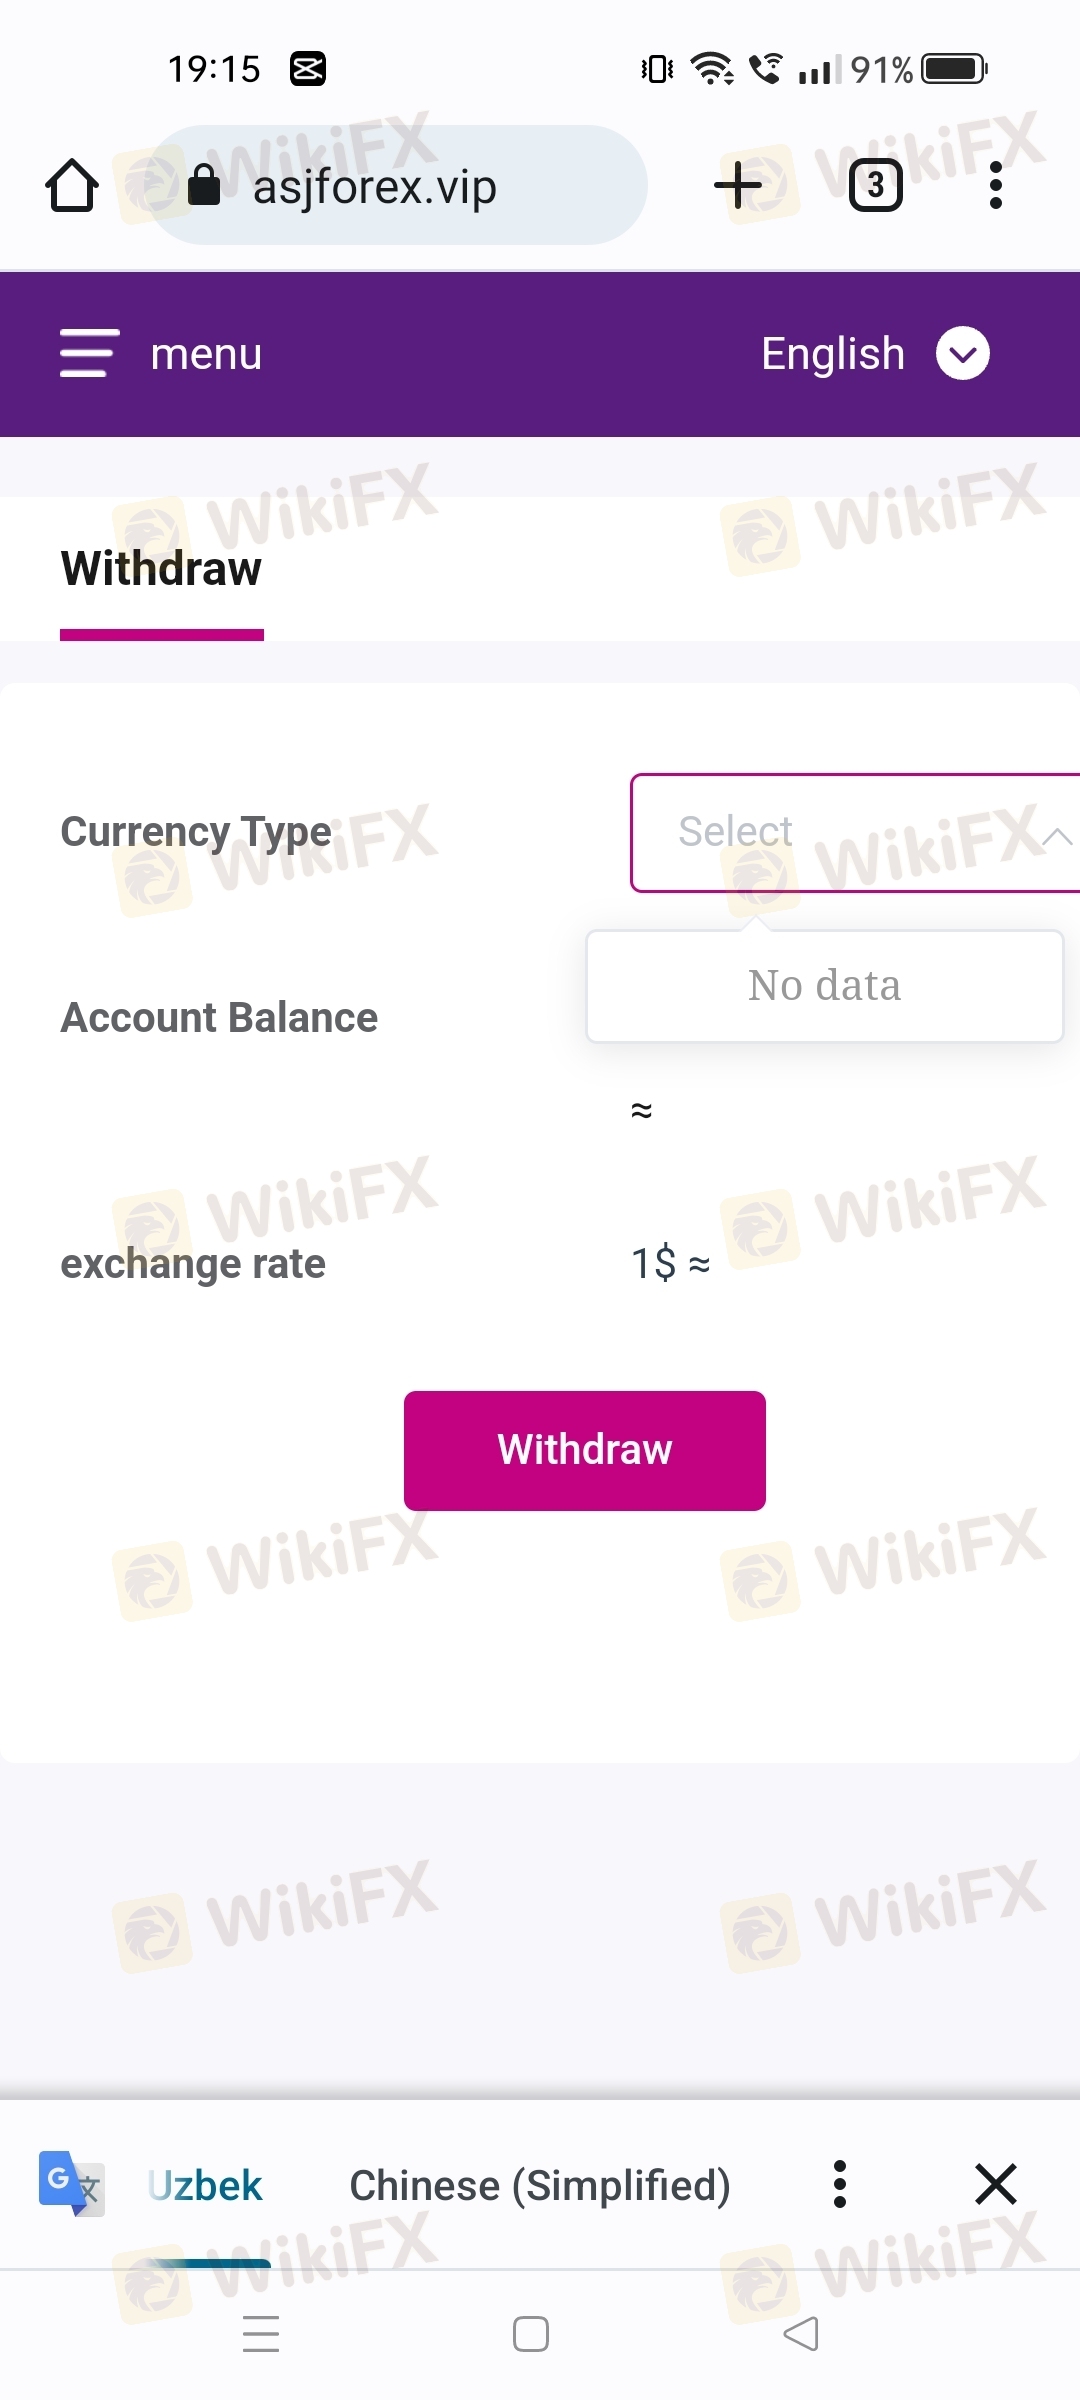Viewport: 1080px width, 2400px height.
Task: Tap the menu label text
Action: (x=206, y=354)
